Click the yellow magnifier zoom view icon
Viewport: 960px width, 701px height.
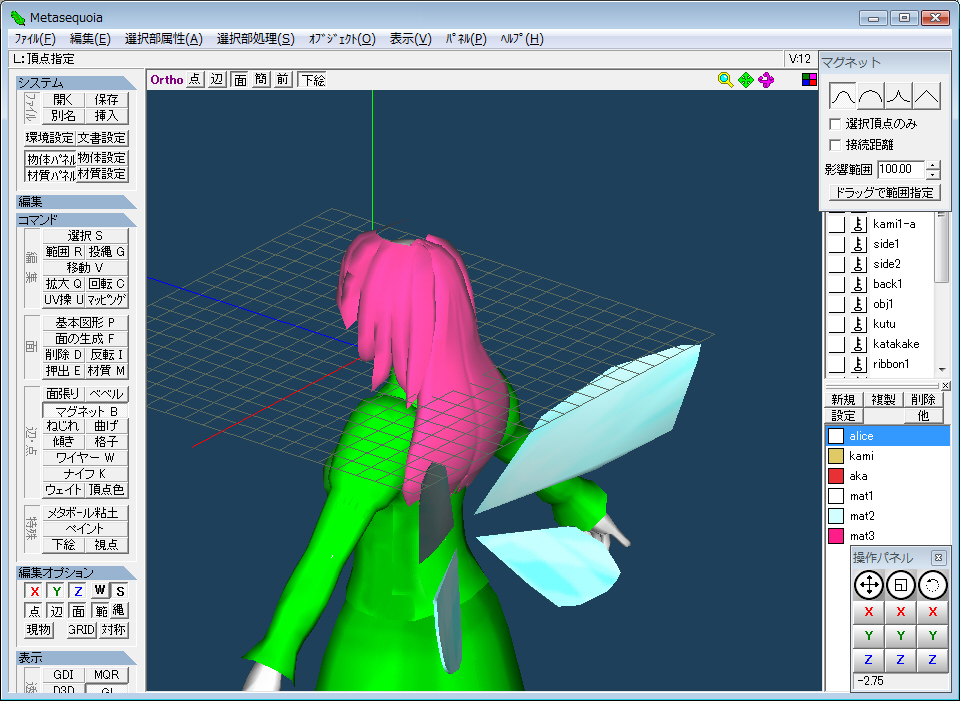coord(726,80)
